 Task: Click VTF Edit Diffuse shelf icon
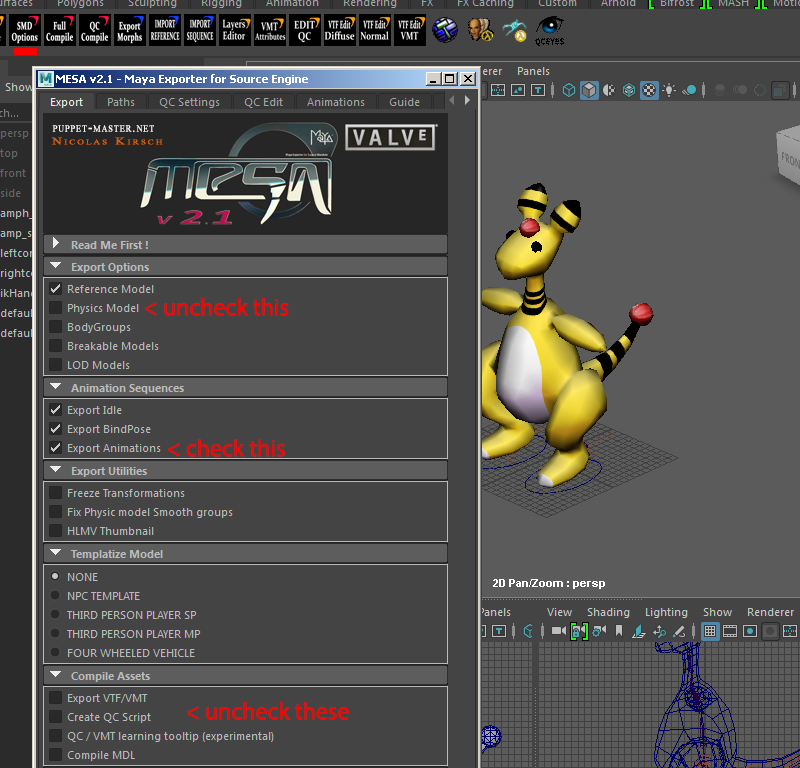(x=339, y=31)
